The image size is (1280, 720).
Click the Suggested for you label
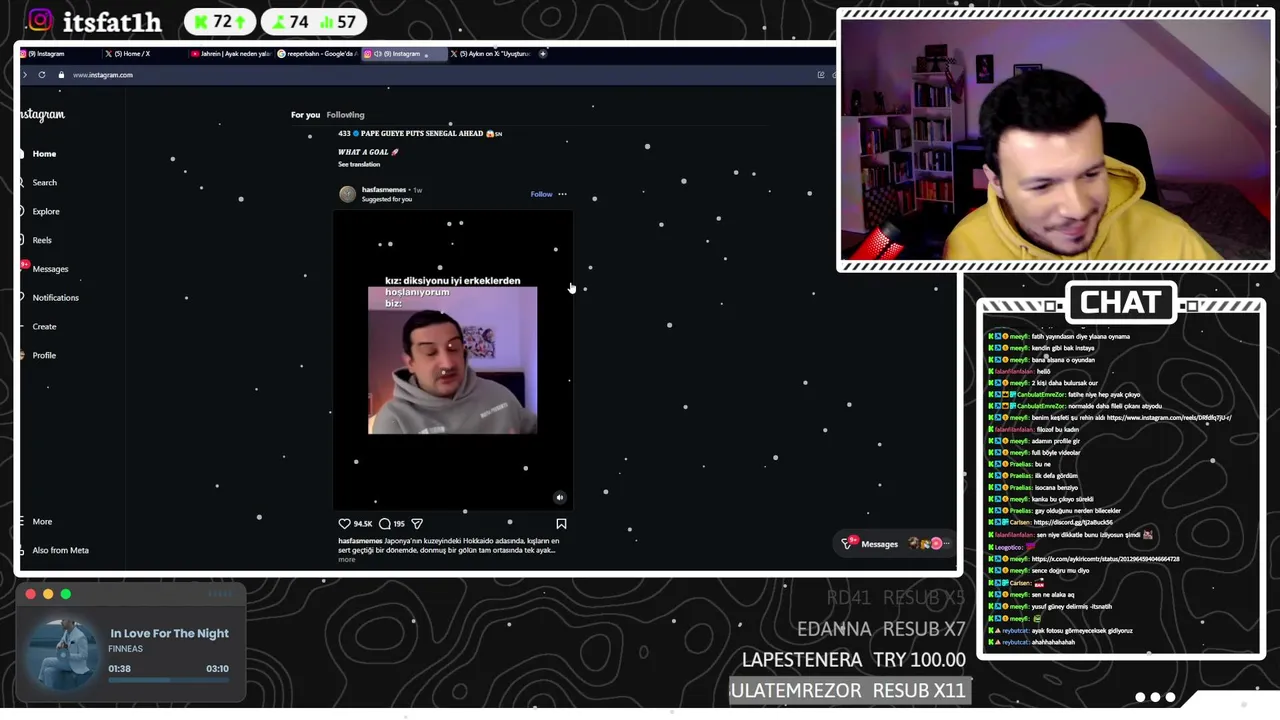pyautogui.click(x=387, y=199)
